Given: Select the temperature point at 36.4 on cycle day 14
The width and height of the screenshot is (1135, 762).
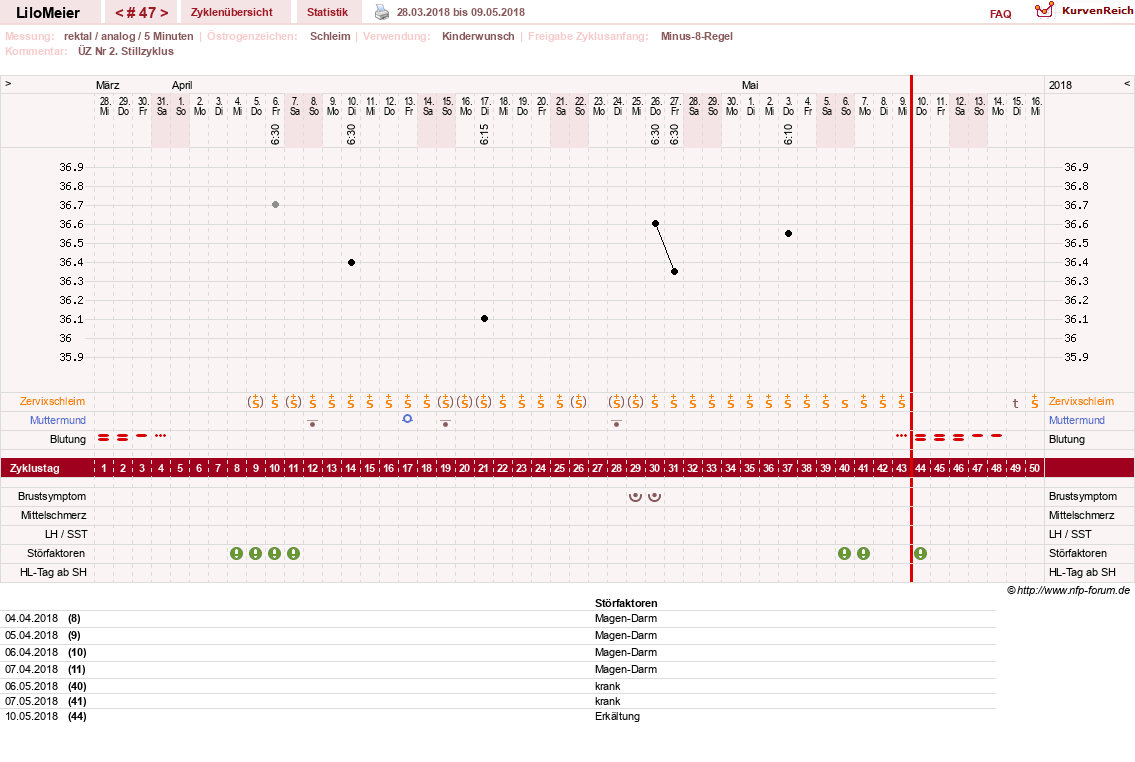Looking at the screenshot, I should (351, 262).
